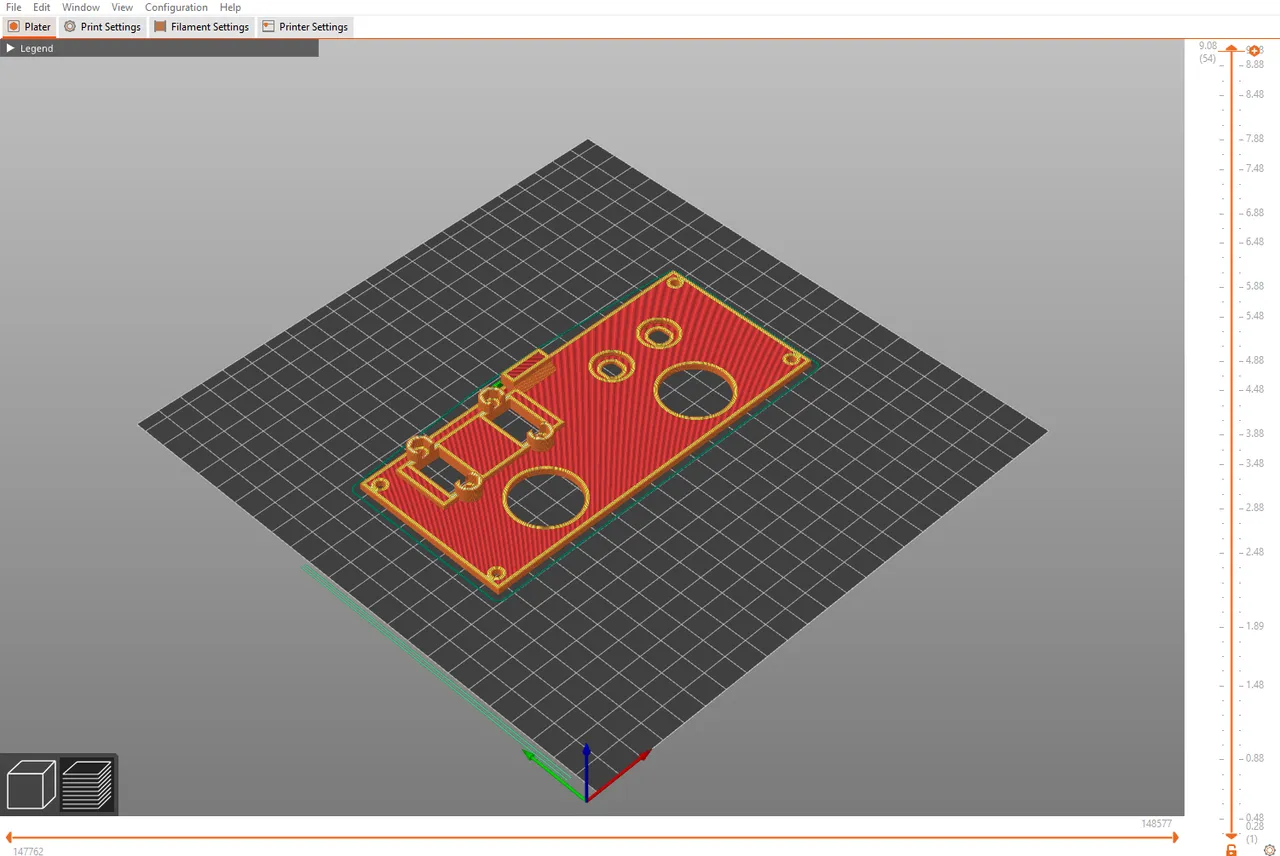
Task: Select the sliced layers preview icon
Action: pyautogui.click(x=87, y=784)
